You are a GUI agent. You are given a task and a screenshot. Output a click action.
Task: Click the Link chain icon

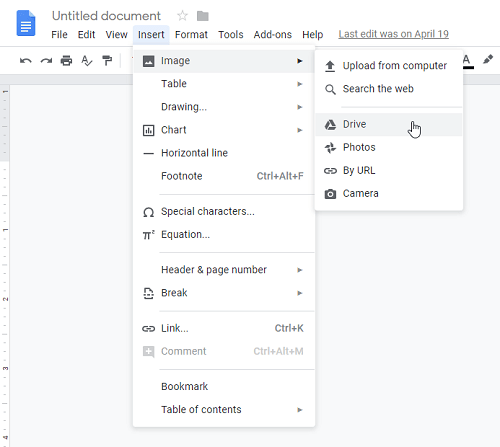pos(148,329)
